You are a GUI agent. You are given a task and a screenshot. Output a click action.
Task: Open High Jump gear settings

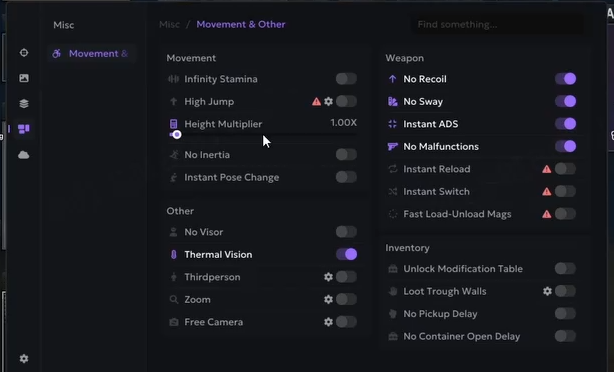(x=329, y=101)
